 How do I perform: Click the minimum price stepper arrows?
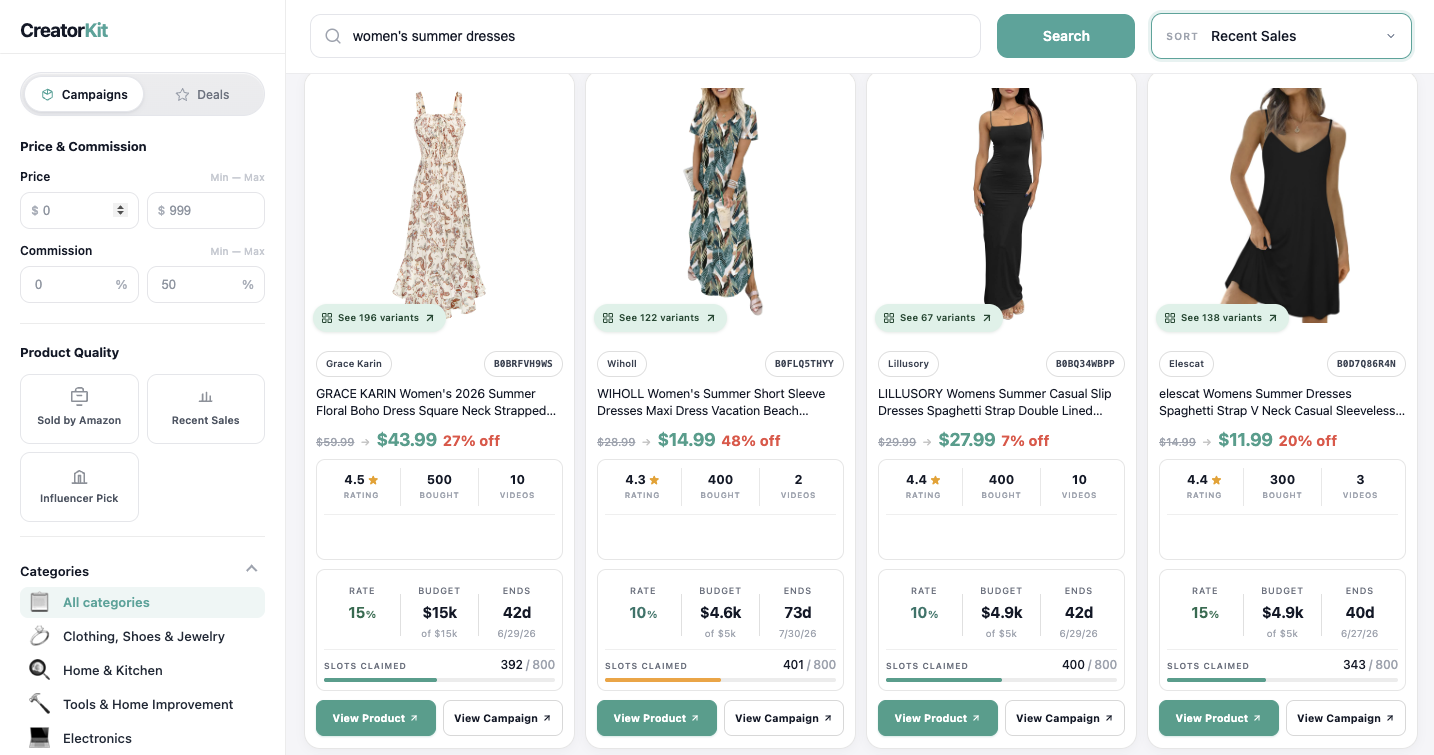tap(121, 210)
